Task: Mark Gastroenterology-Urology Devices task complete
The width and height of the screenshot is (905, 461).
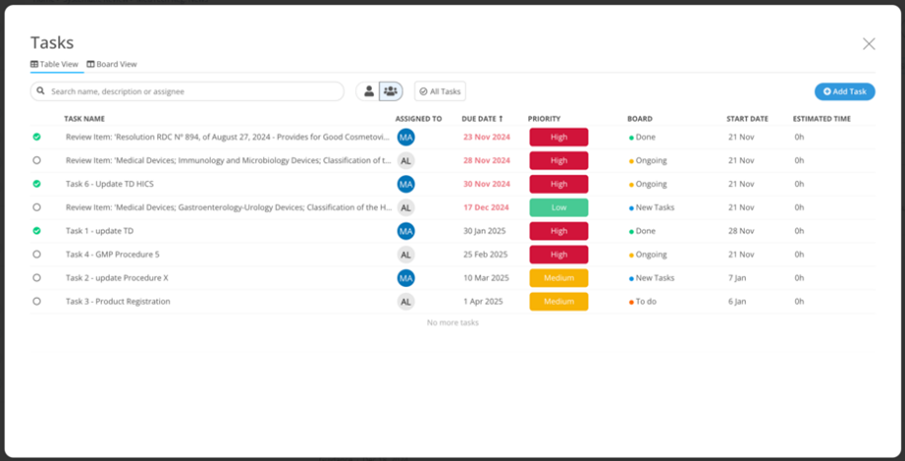Action: pos(37,207)
